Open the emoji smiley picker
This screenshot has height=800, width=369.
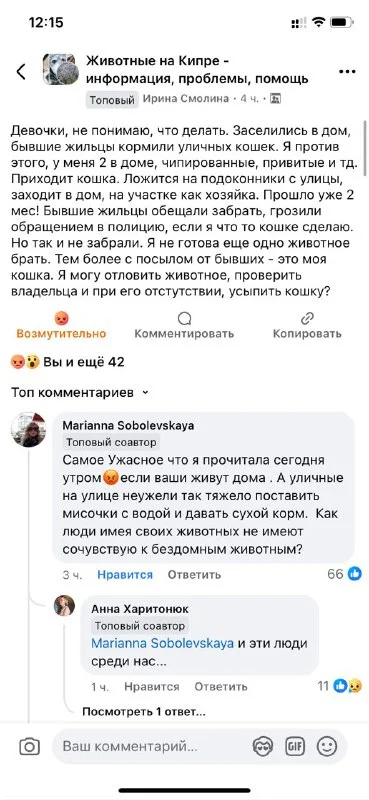[x=327, y=747]
